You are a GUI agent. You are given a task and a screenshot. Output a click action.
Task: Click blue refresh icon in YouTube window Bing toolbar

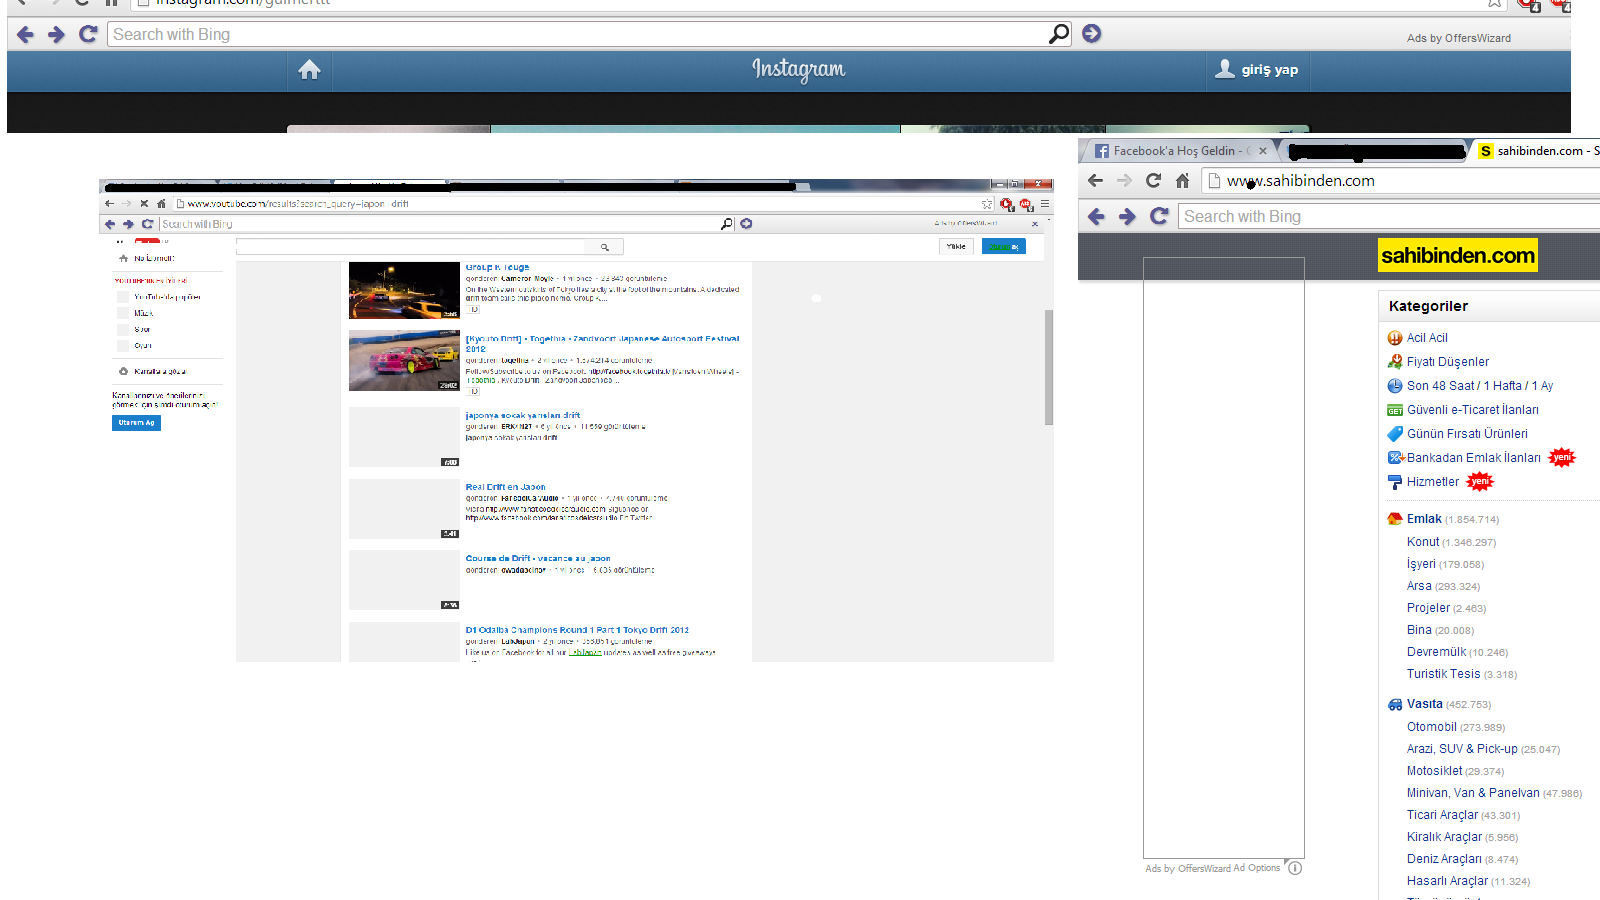(x=147, y=224)
